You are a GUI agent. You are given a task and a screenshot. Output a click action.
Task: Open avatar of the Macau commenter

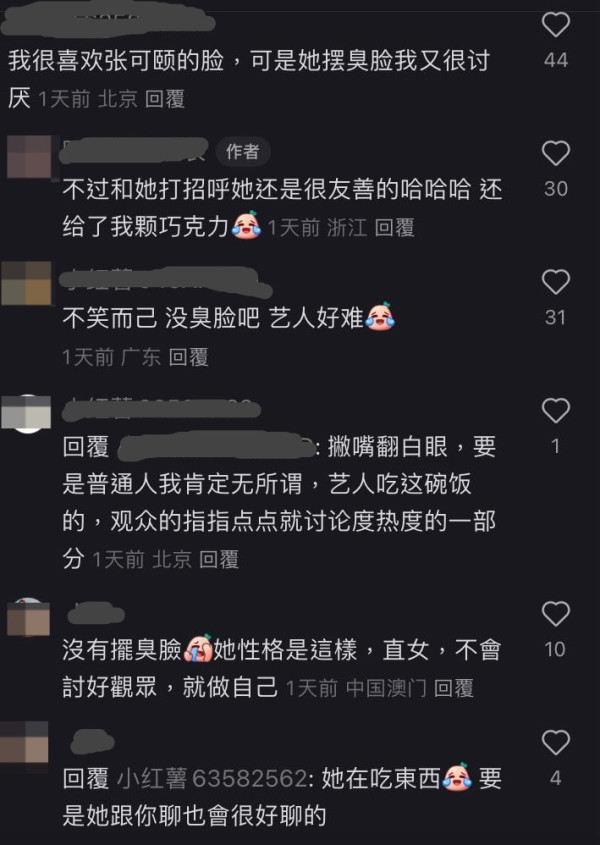(29, 618)
